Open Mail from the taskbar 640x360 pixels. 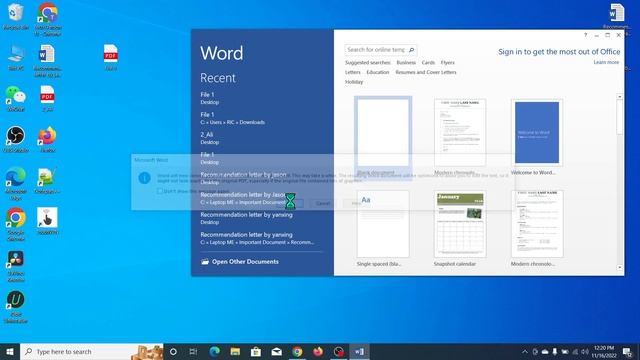click(x=276, y=351)
